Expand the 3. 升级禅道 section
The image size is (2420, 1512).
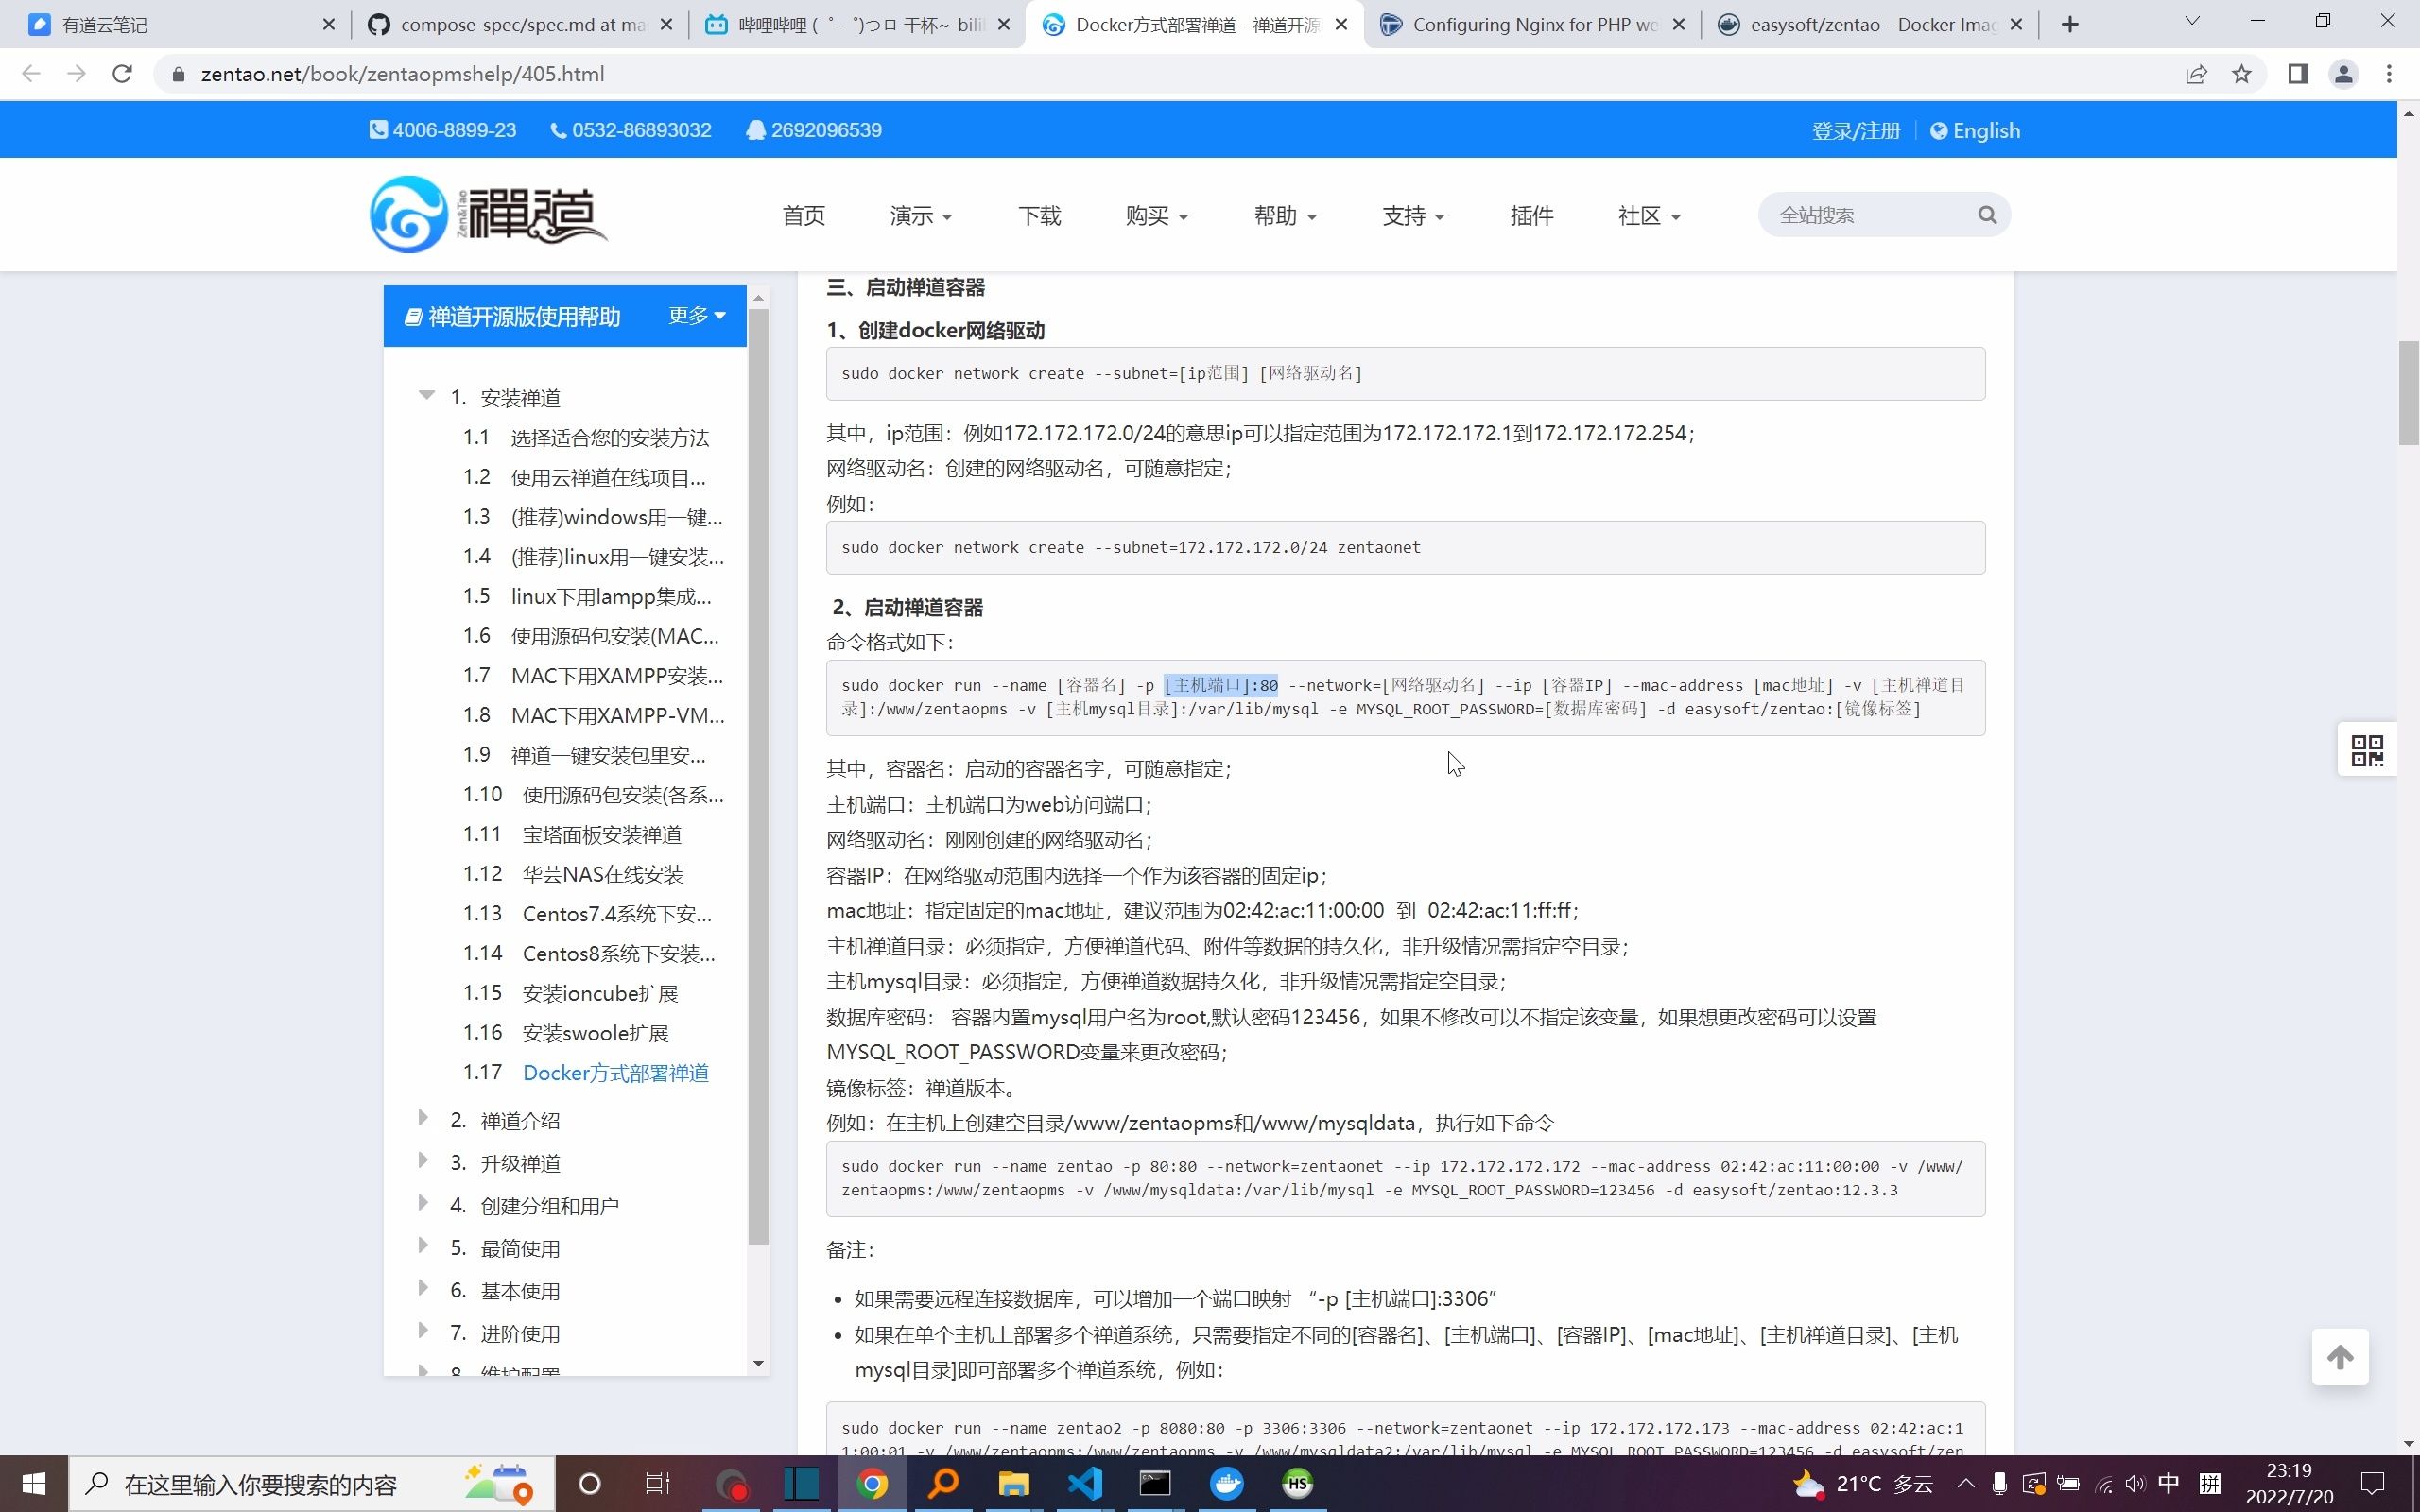[423, 1161]
